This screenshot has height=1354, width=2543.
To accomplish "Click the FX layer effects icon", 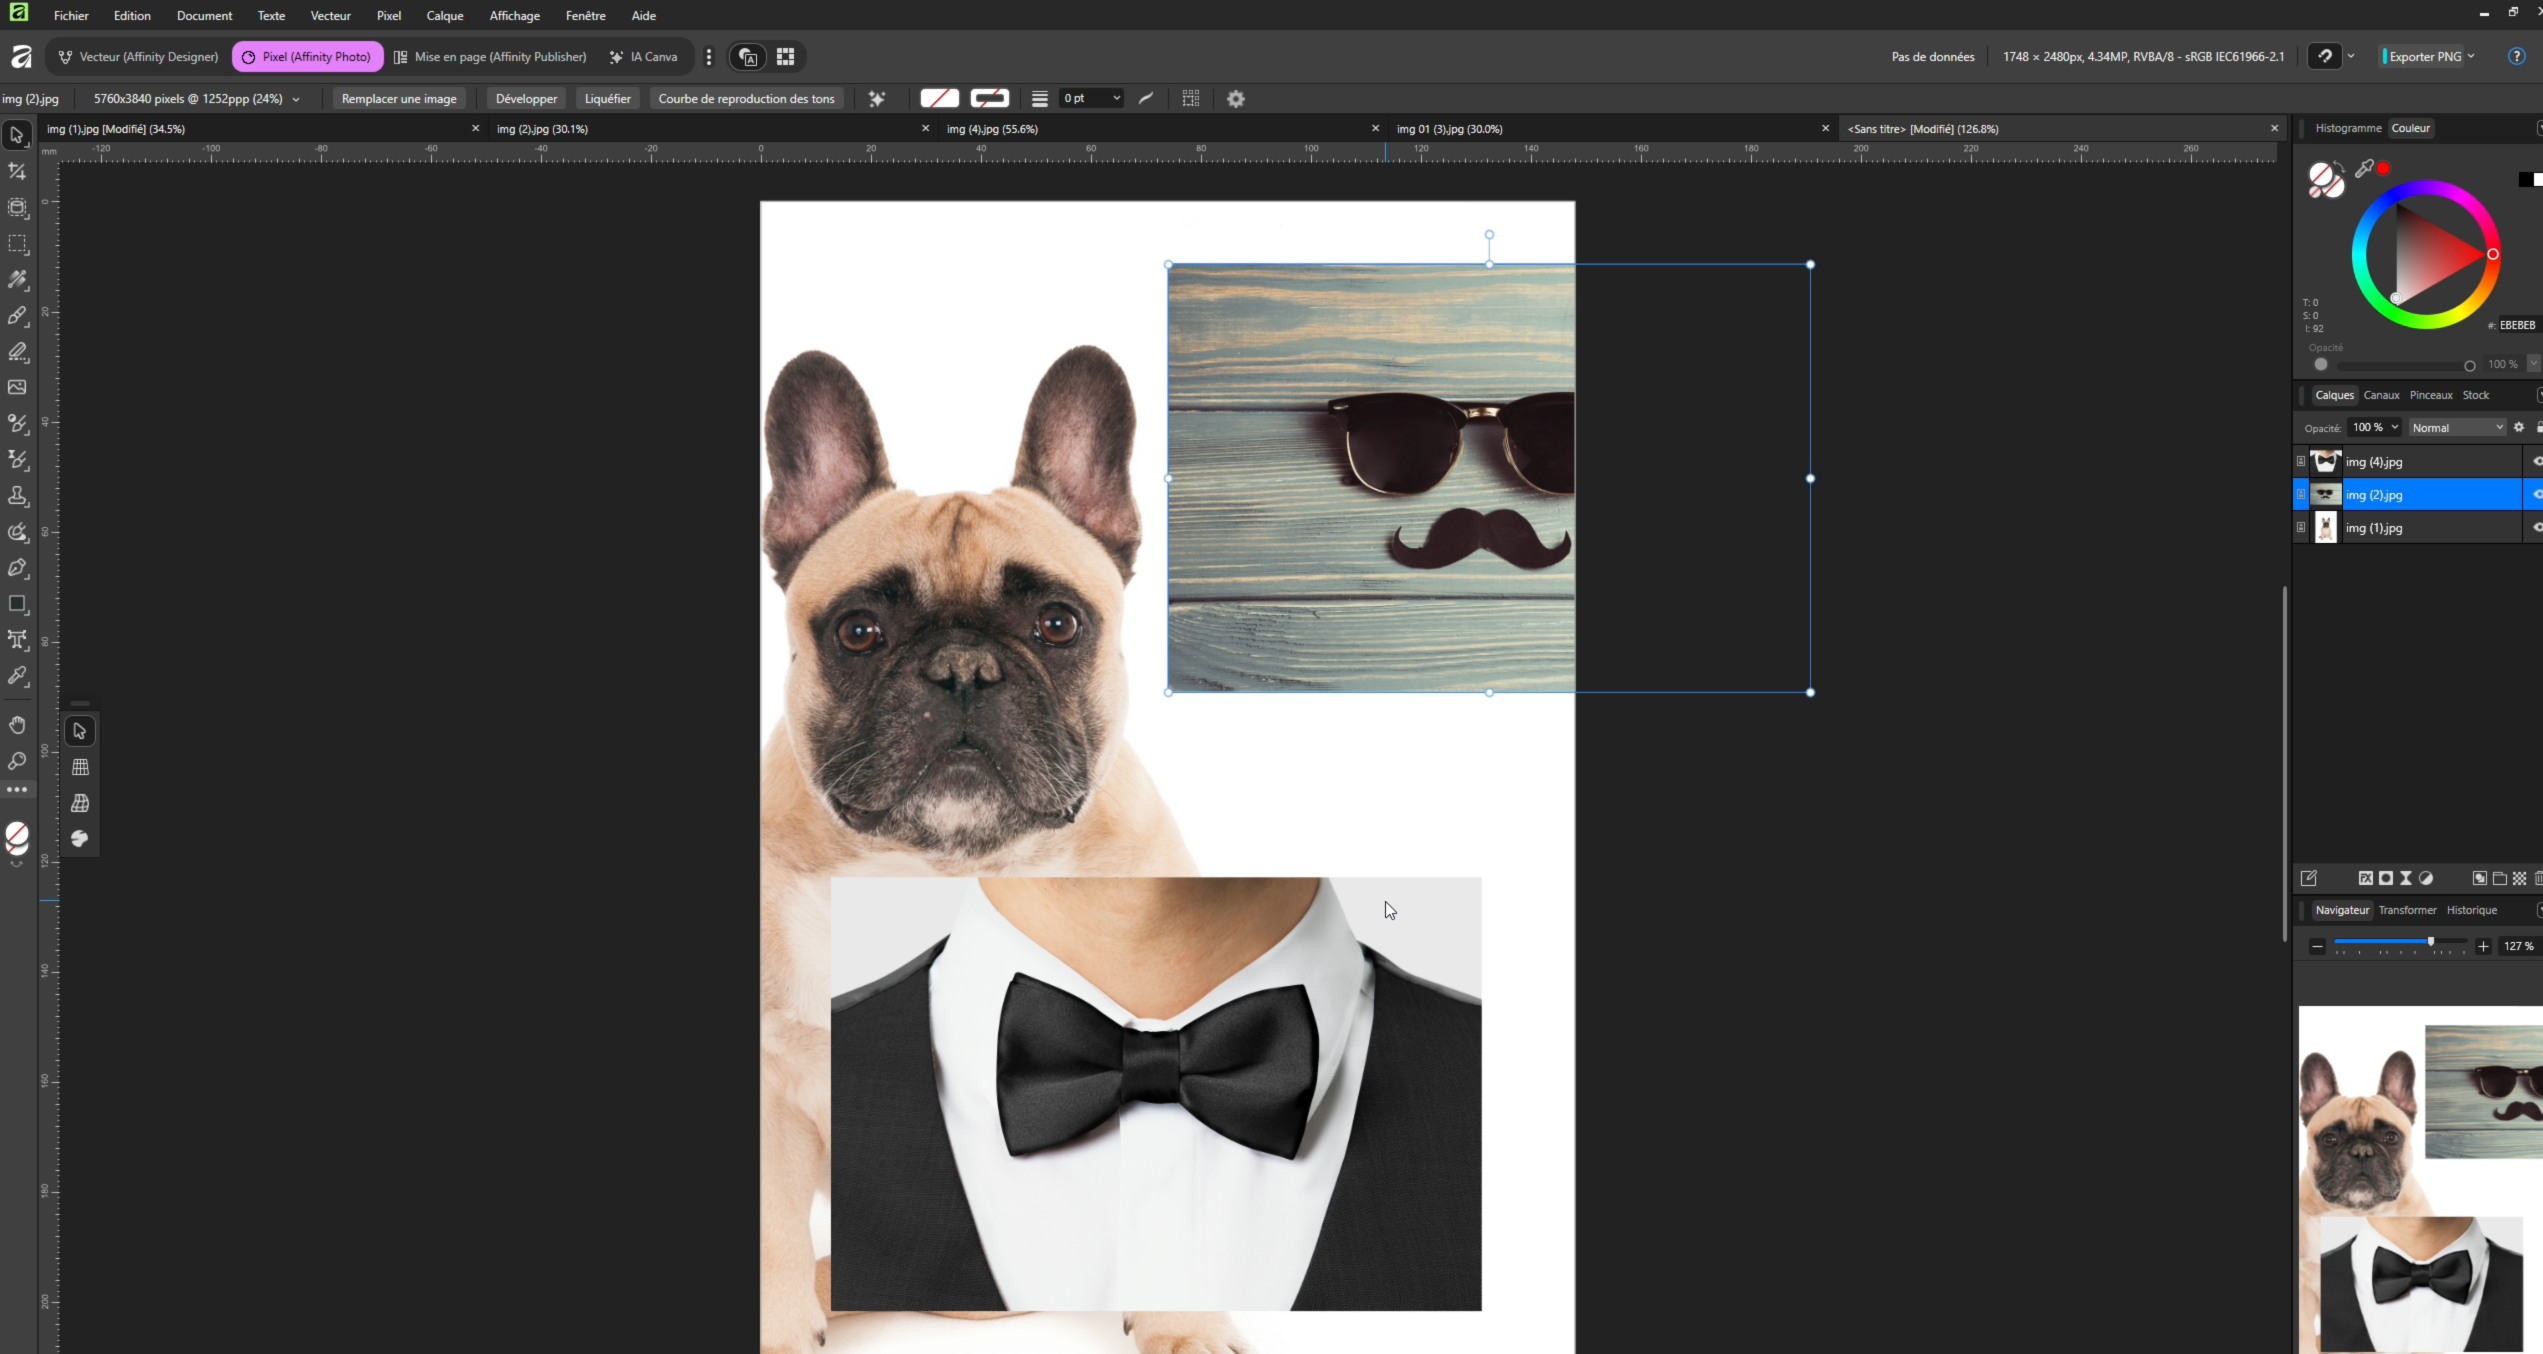I will [2365, 878].
